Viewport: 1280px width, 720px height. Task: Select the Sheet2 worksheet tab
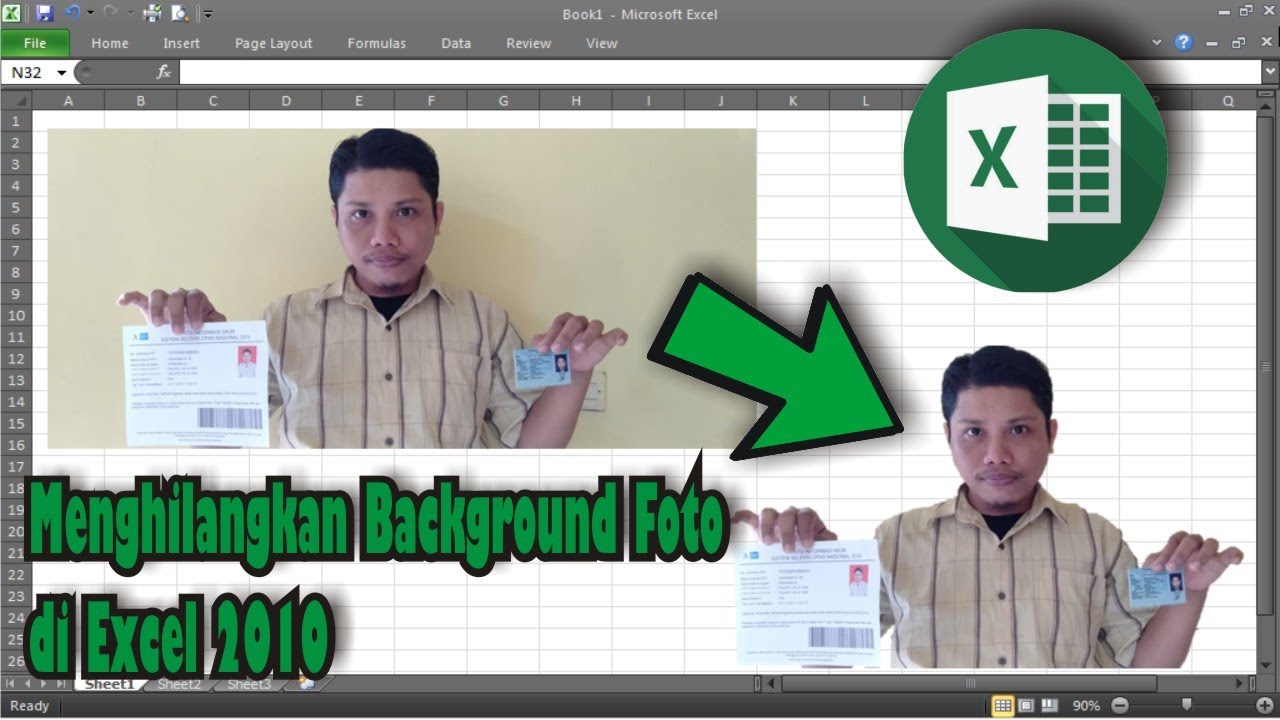tap(180, 684)
